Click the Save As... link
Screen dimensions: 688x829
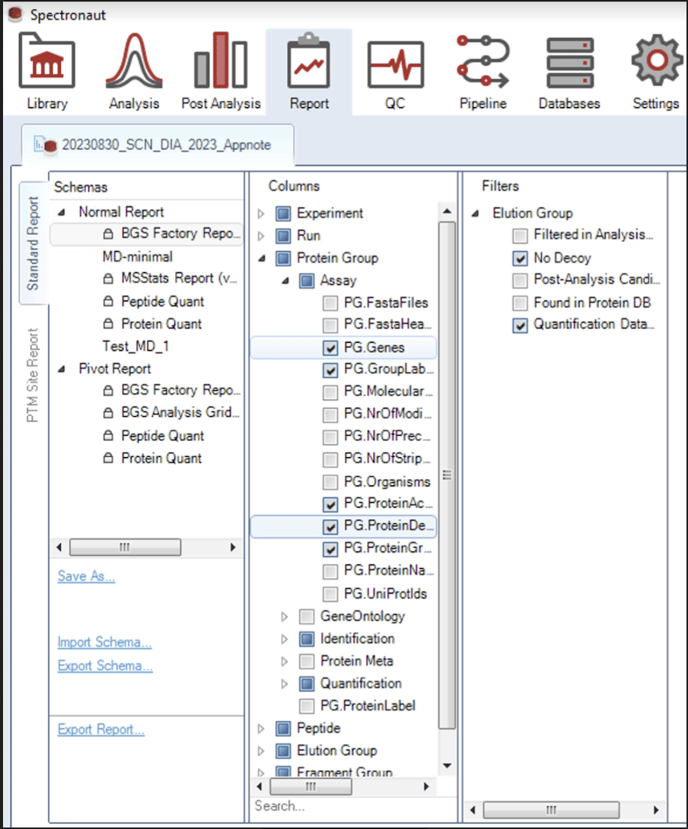(86, 576)
